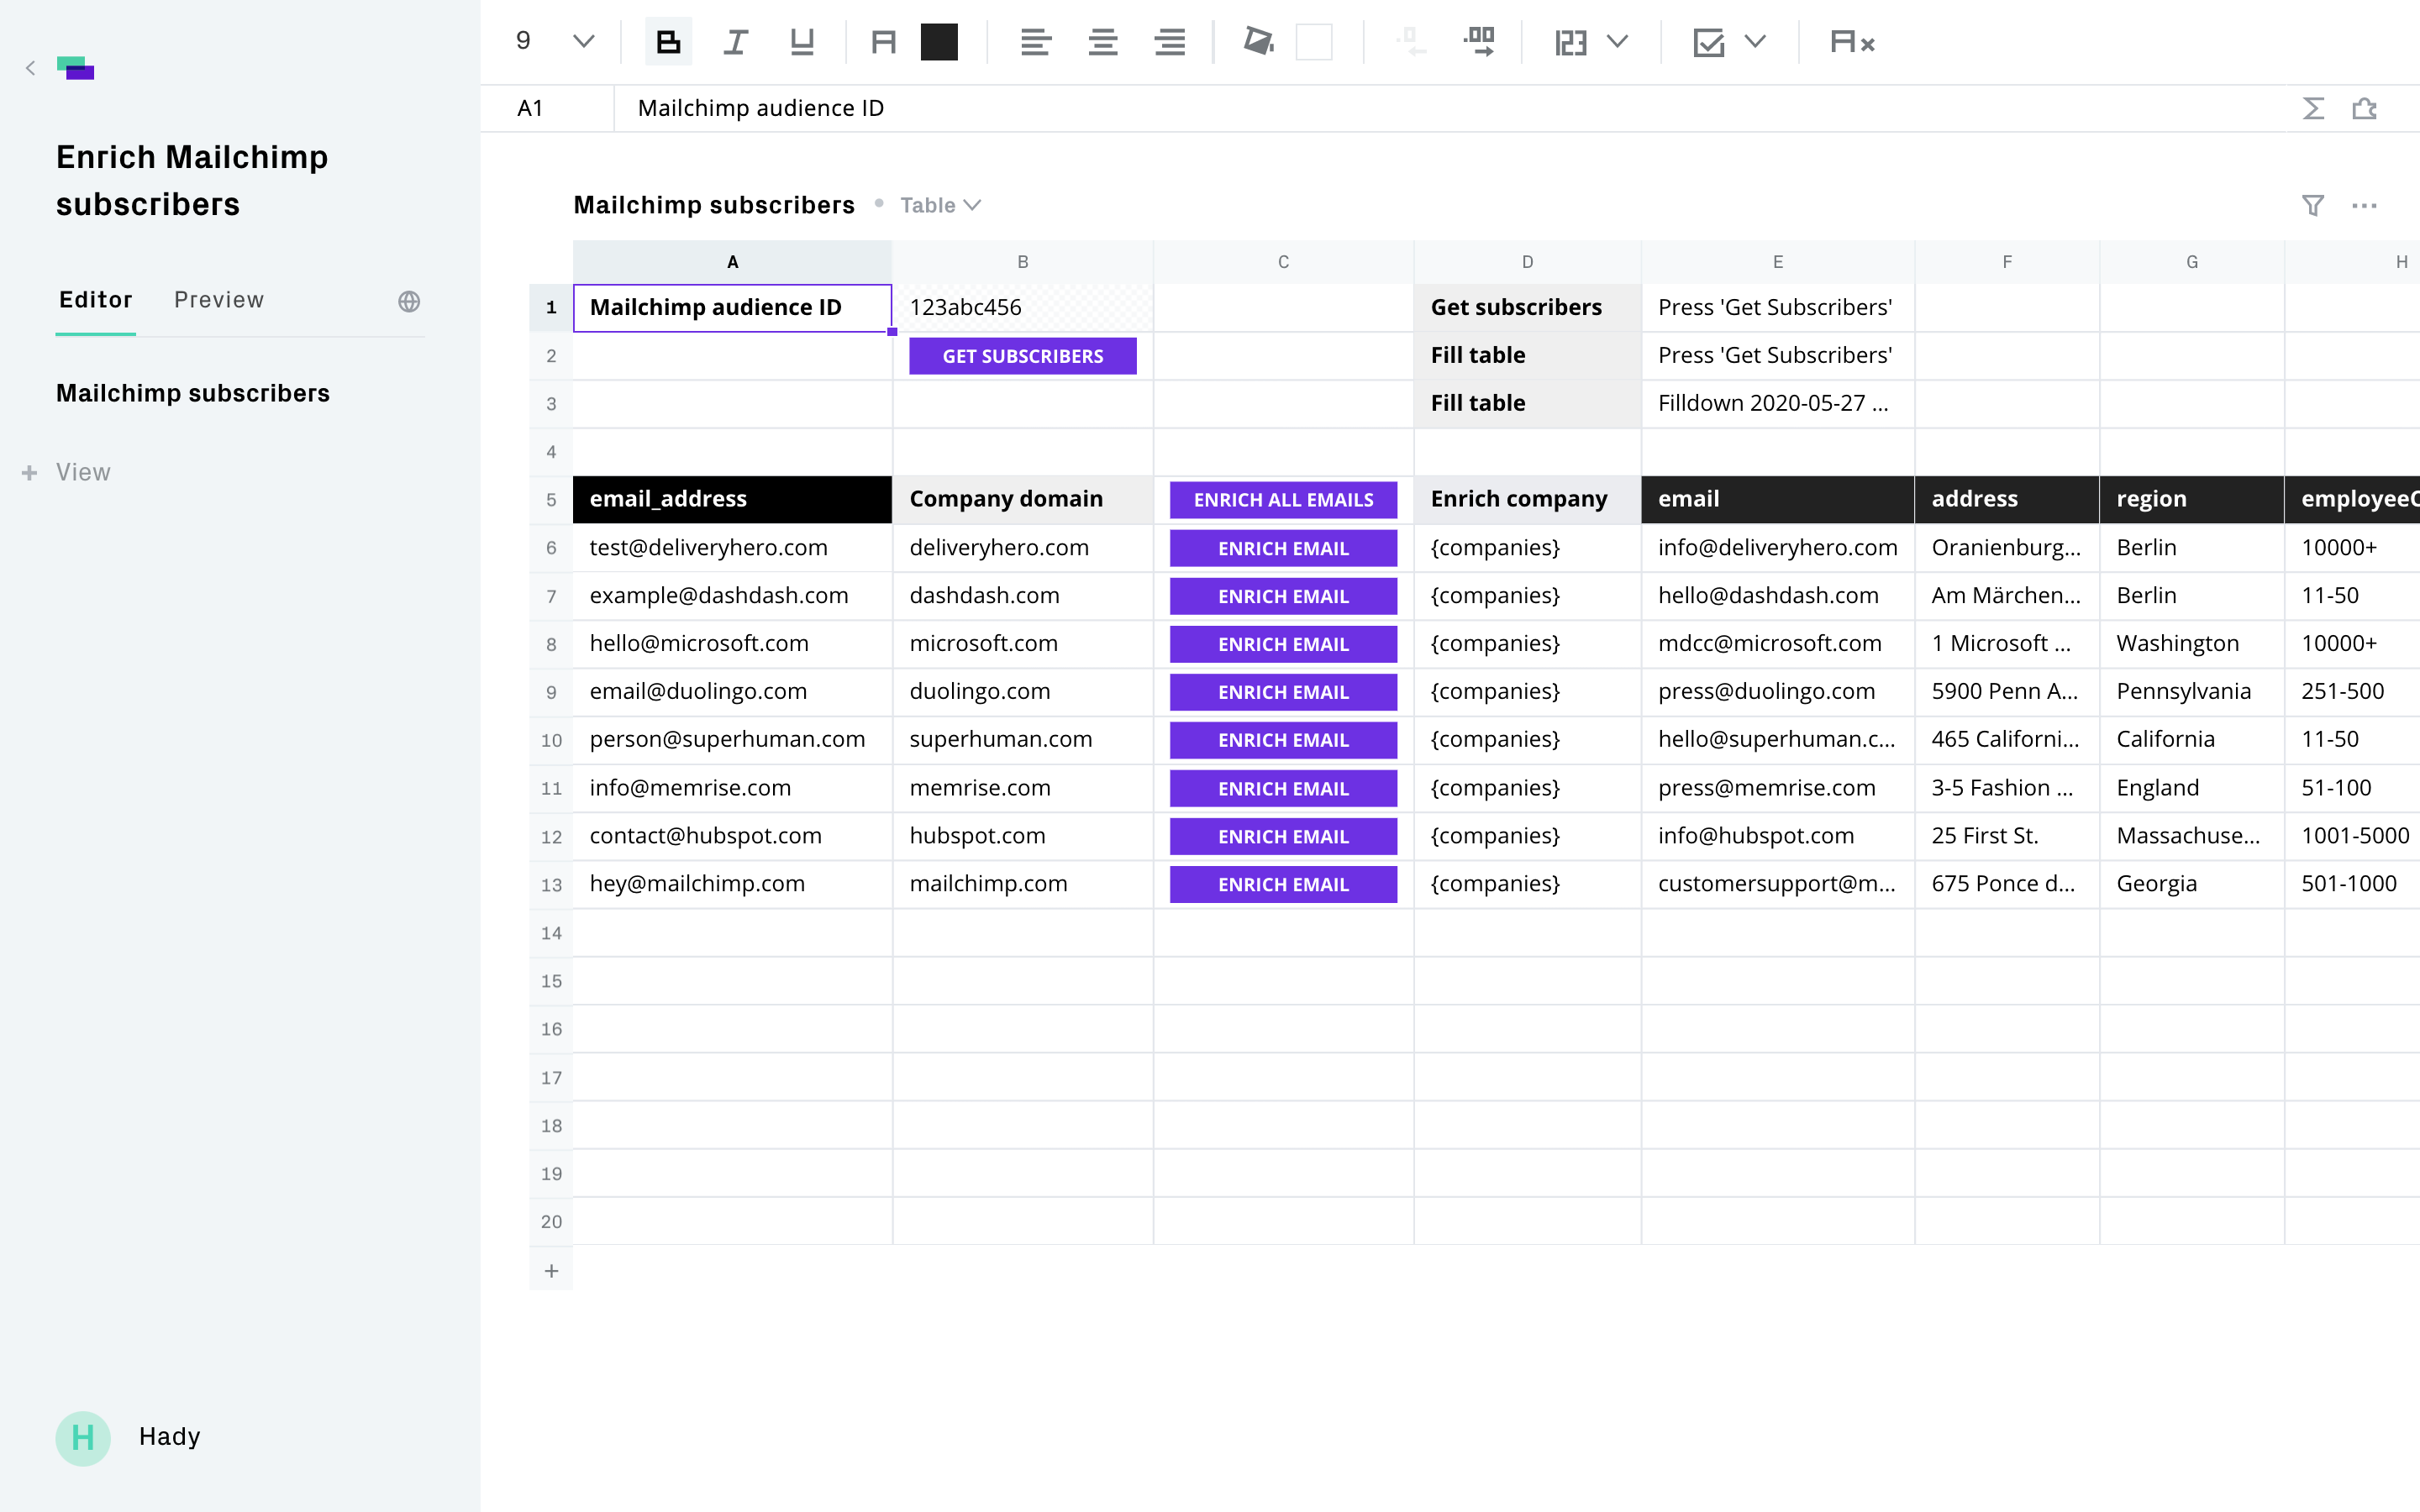The height and width of the screenshot is (1512, 2420).
Task: Click the Hady avatar icon
Action: click(x=83, y=1438)
